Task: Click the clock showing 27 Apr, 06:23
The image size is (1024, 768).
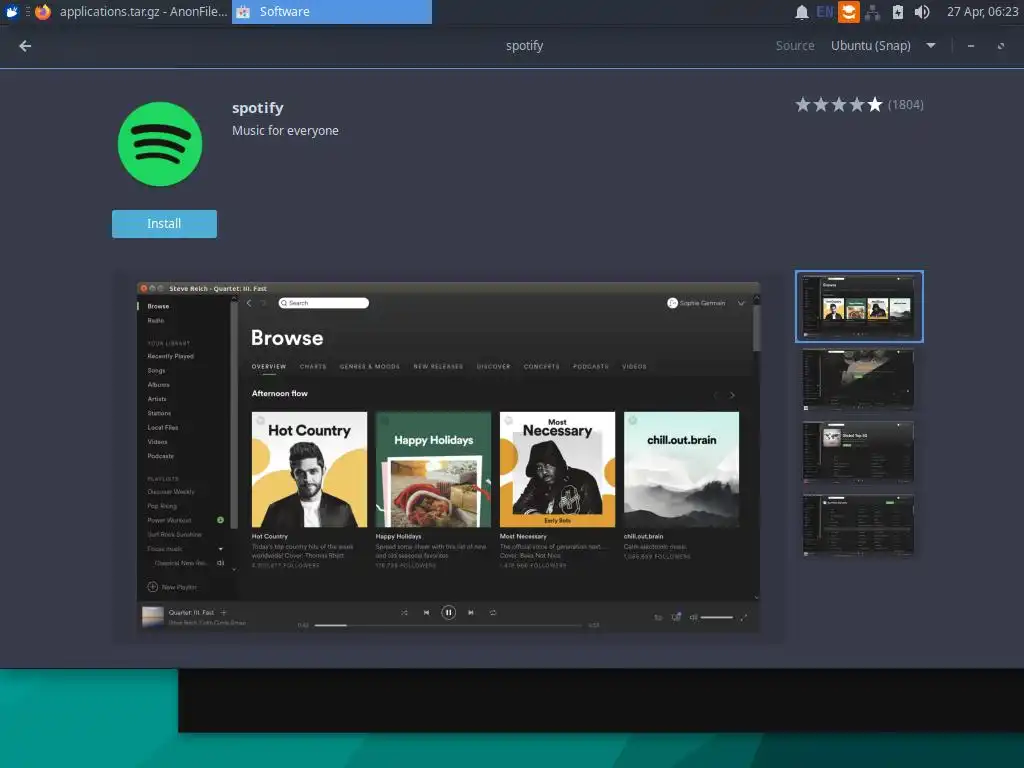Action: click(982, 12)
